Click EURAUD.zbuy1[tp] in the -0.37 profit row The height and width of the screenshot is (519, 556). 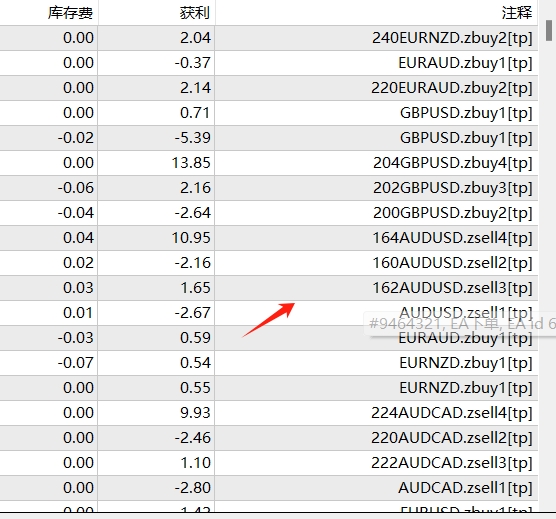pyautogui.click(x=466, y=63)
